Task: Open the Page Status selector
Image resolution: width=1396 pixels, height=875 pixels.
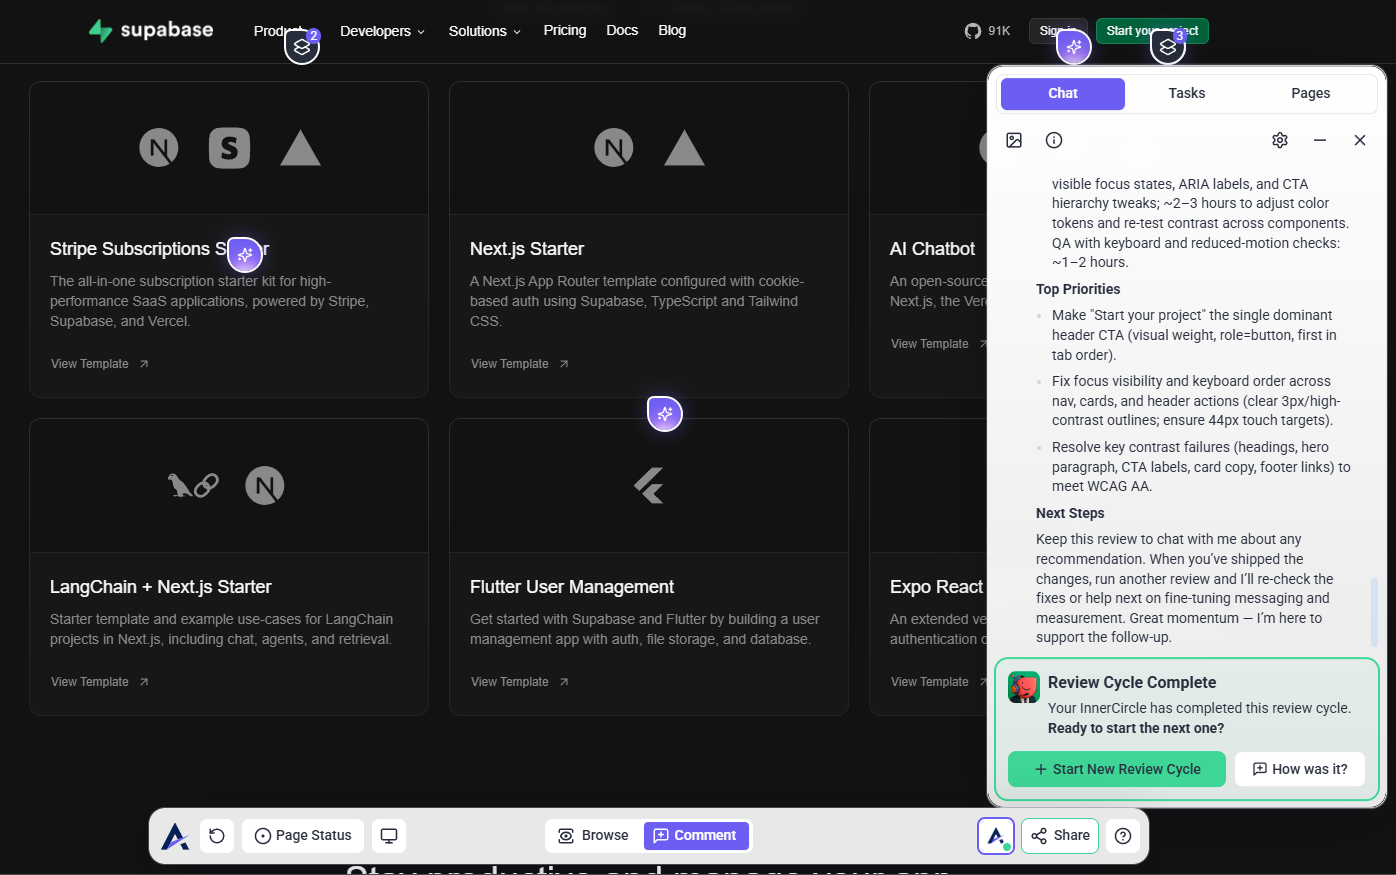Action: coord(303,836)
